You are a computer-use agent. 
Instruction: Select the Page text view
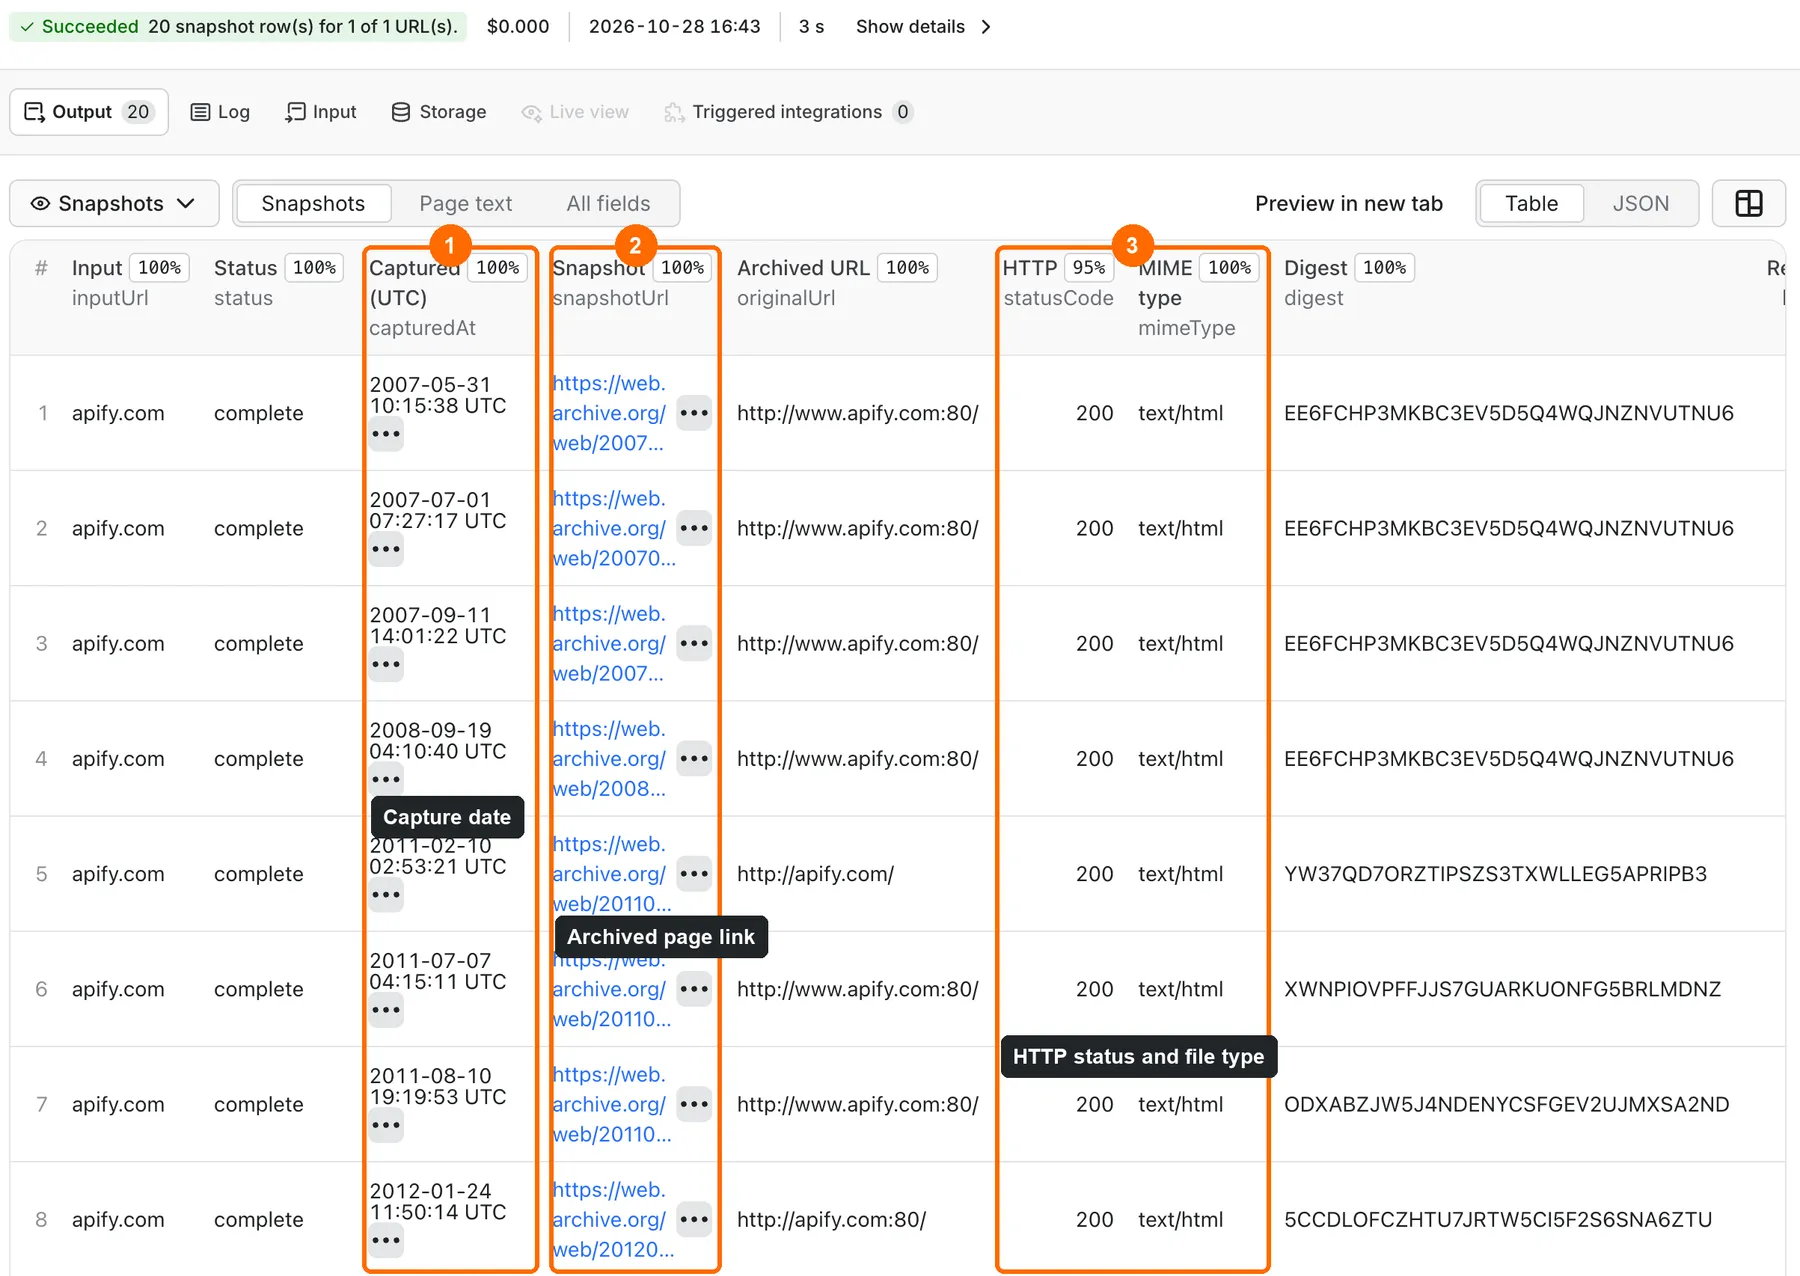[466, 204]
